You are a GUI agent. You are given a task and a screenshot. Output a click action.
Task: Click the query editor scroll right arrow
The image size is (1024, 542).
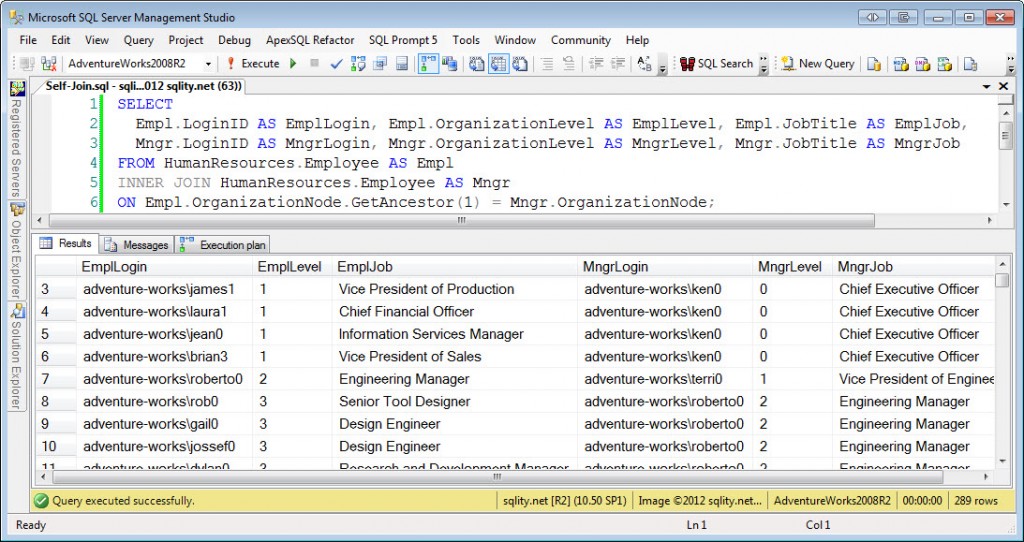(x=990, y=221)
